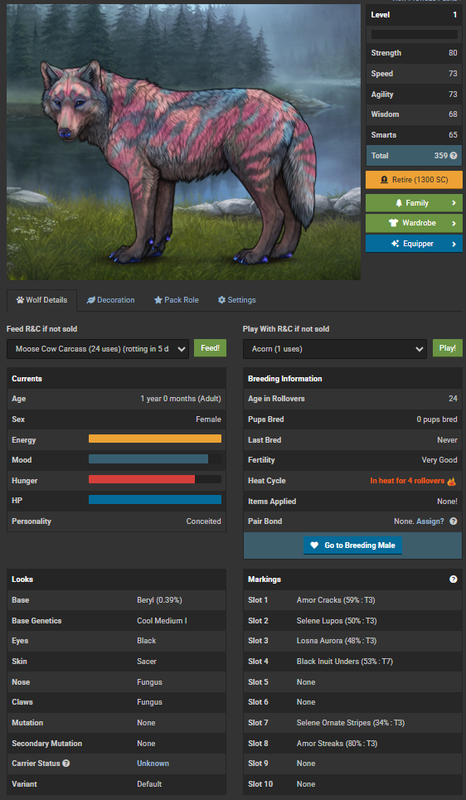Click the red Hunger bar
466x800 pixels.
click(x=142, y=480)
